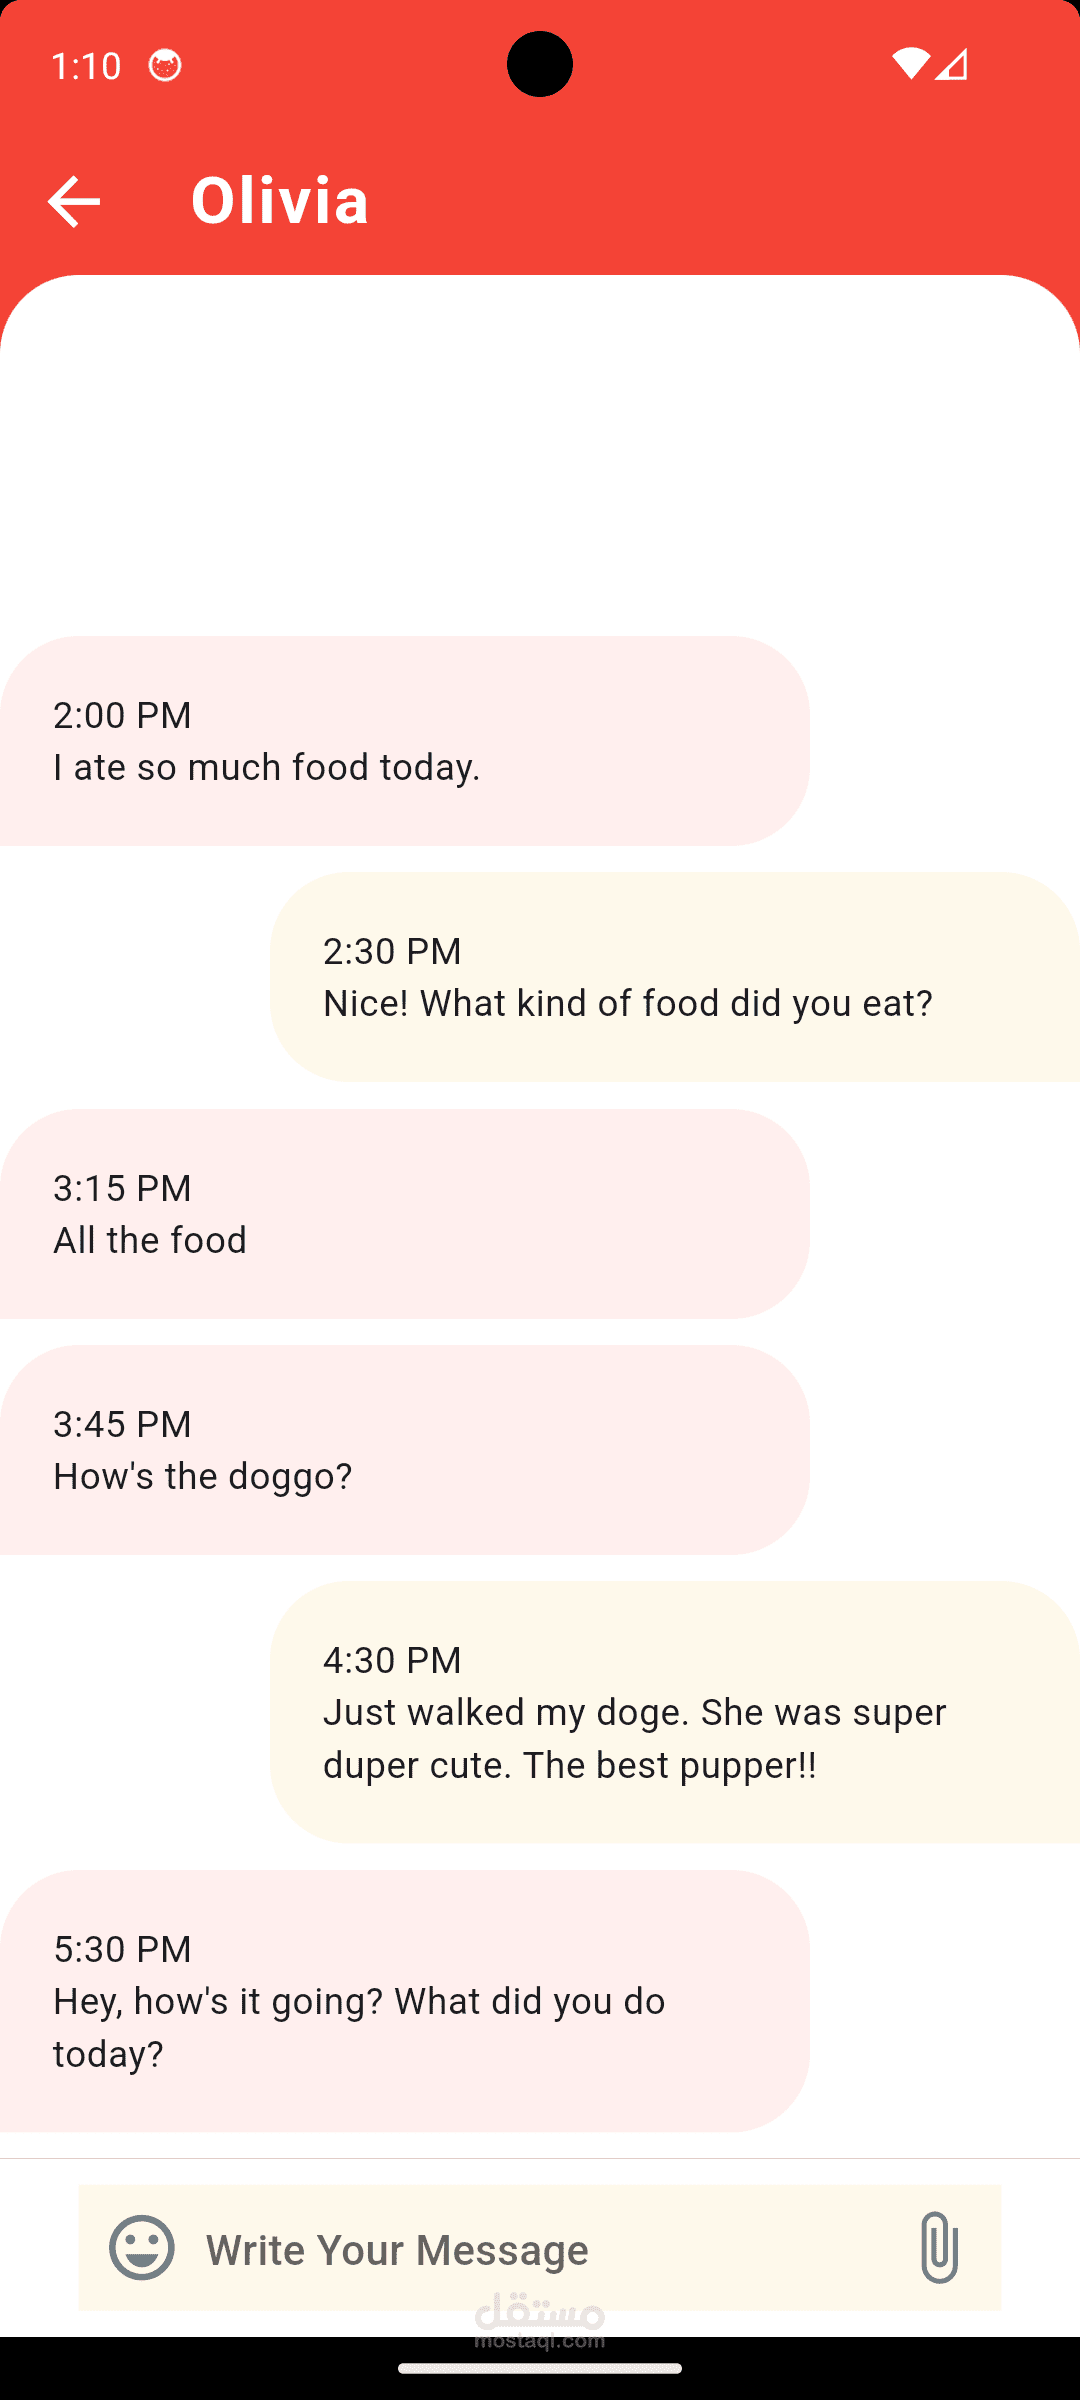Tap the Wi-Fi status icon
Screen dimensions: 1080x2400
[x=910, y=65]
